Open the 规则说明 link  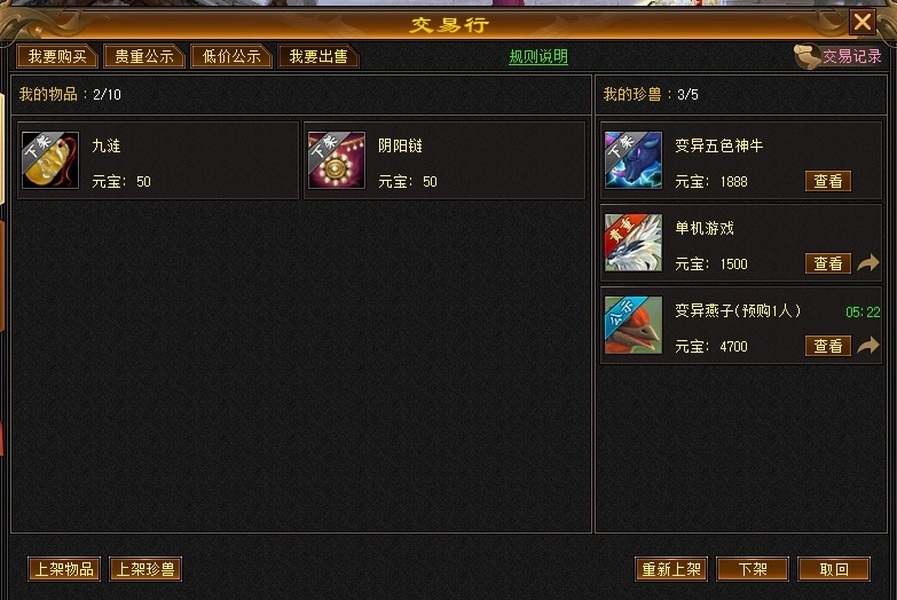tap(538, 57)
